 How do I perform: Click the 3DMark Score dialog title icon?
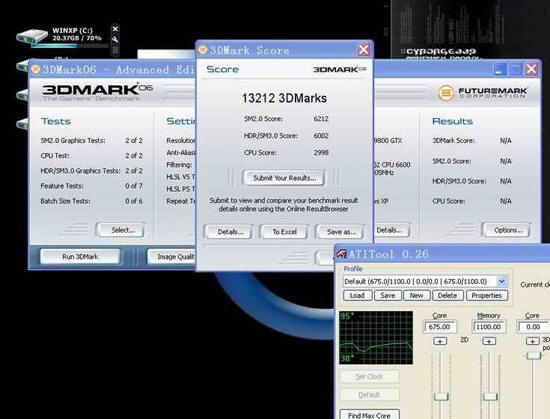pyautogui.click(x=203, y=50)
